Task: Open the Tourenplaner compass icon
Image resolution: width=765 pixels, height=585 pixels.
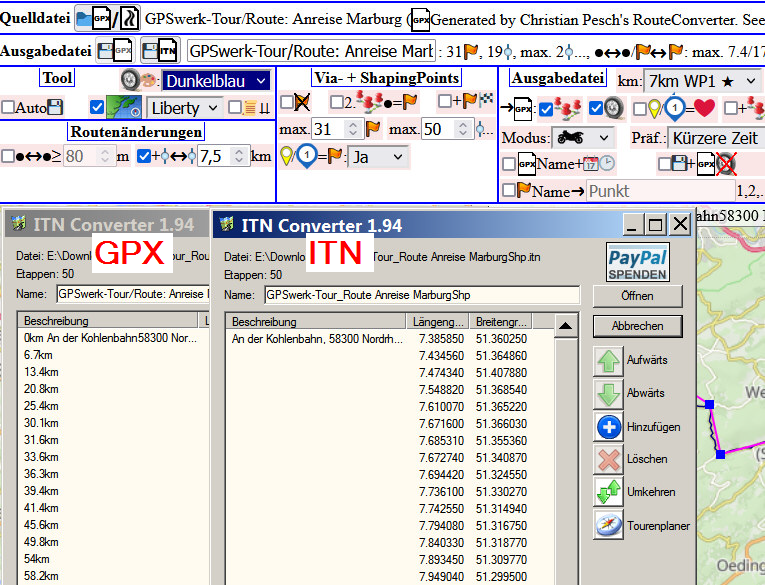Action: 608,525
